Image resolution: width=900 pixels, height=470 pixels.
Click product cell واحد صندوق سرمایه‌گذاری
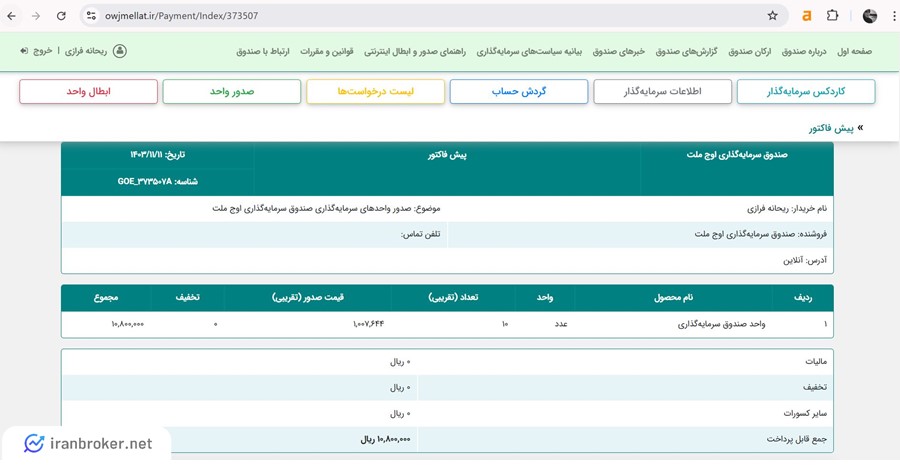721,324
